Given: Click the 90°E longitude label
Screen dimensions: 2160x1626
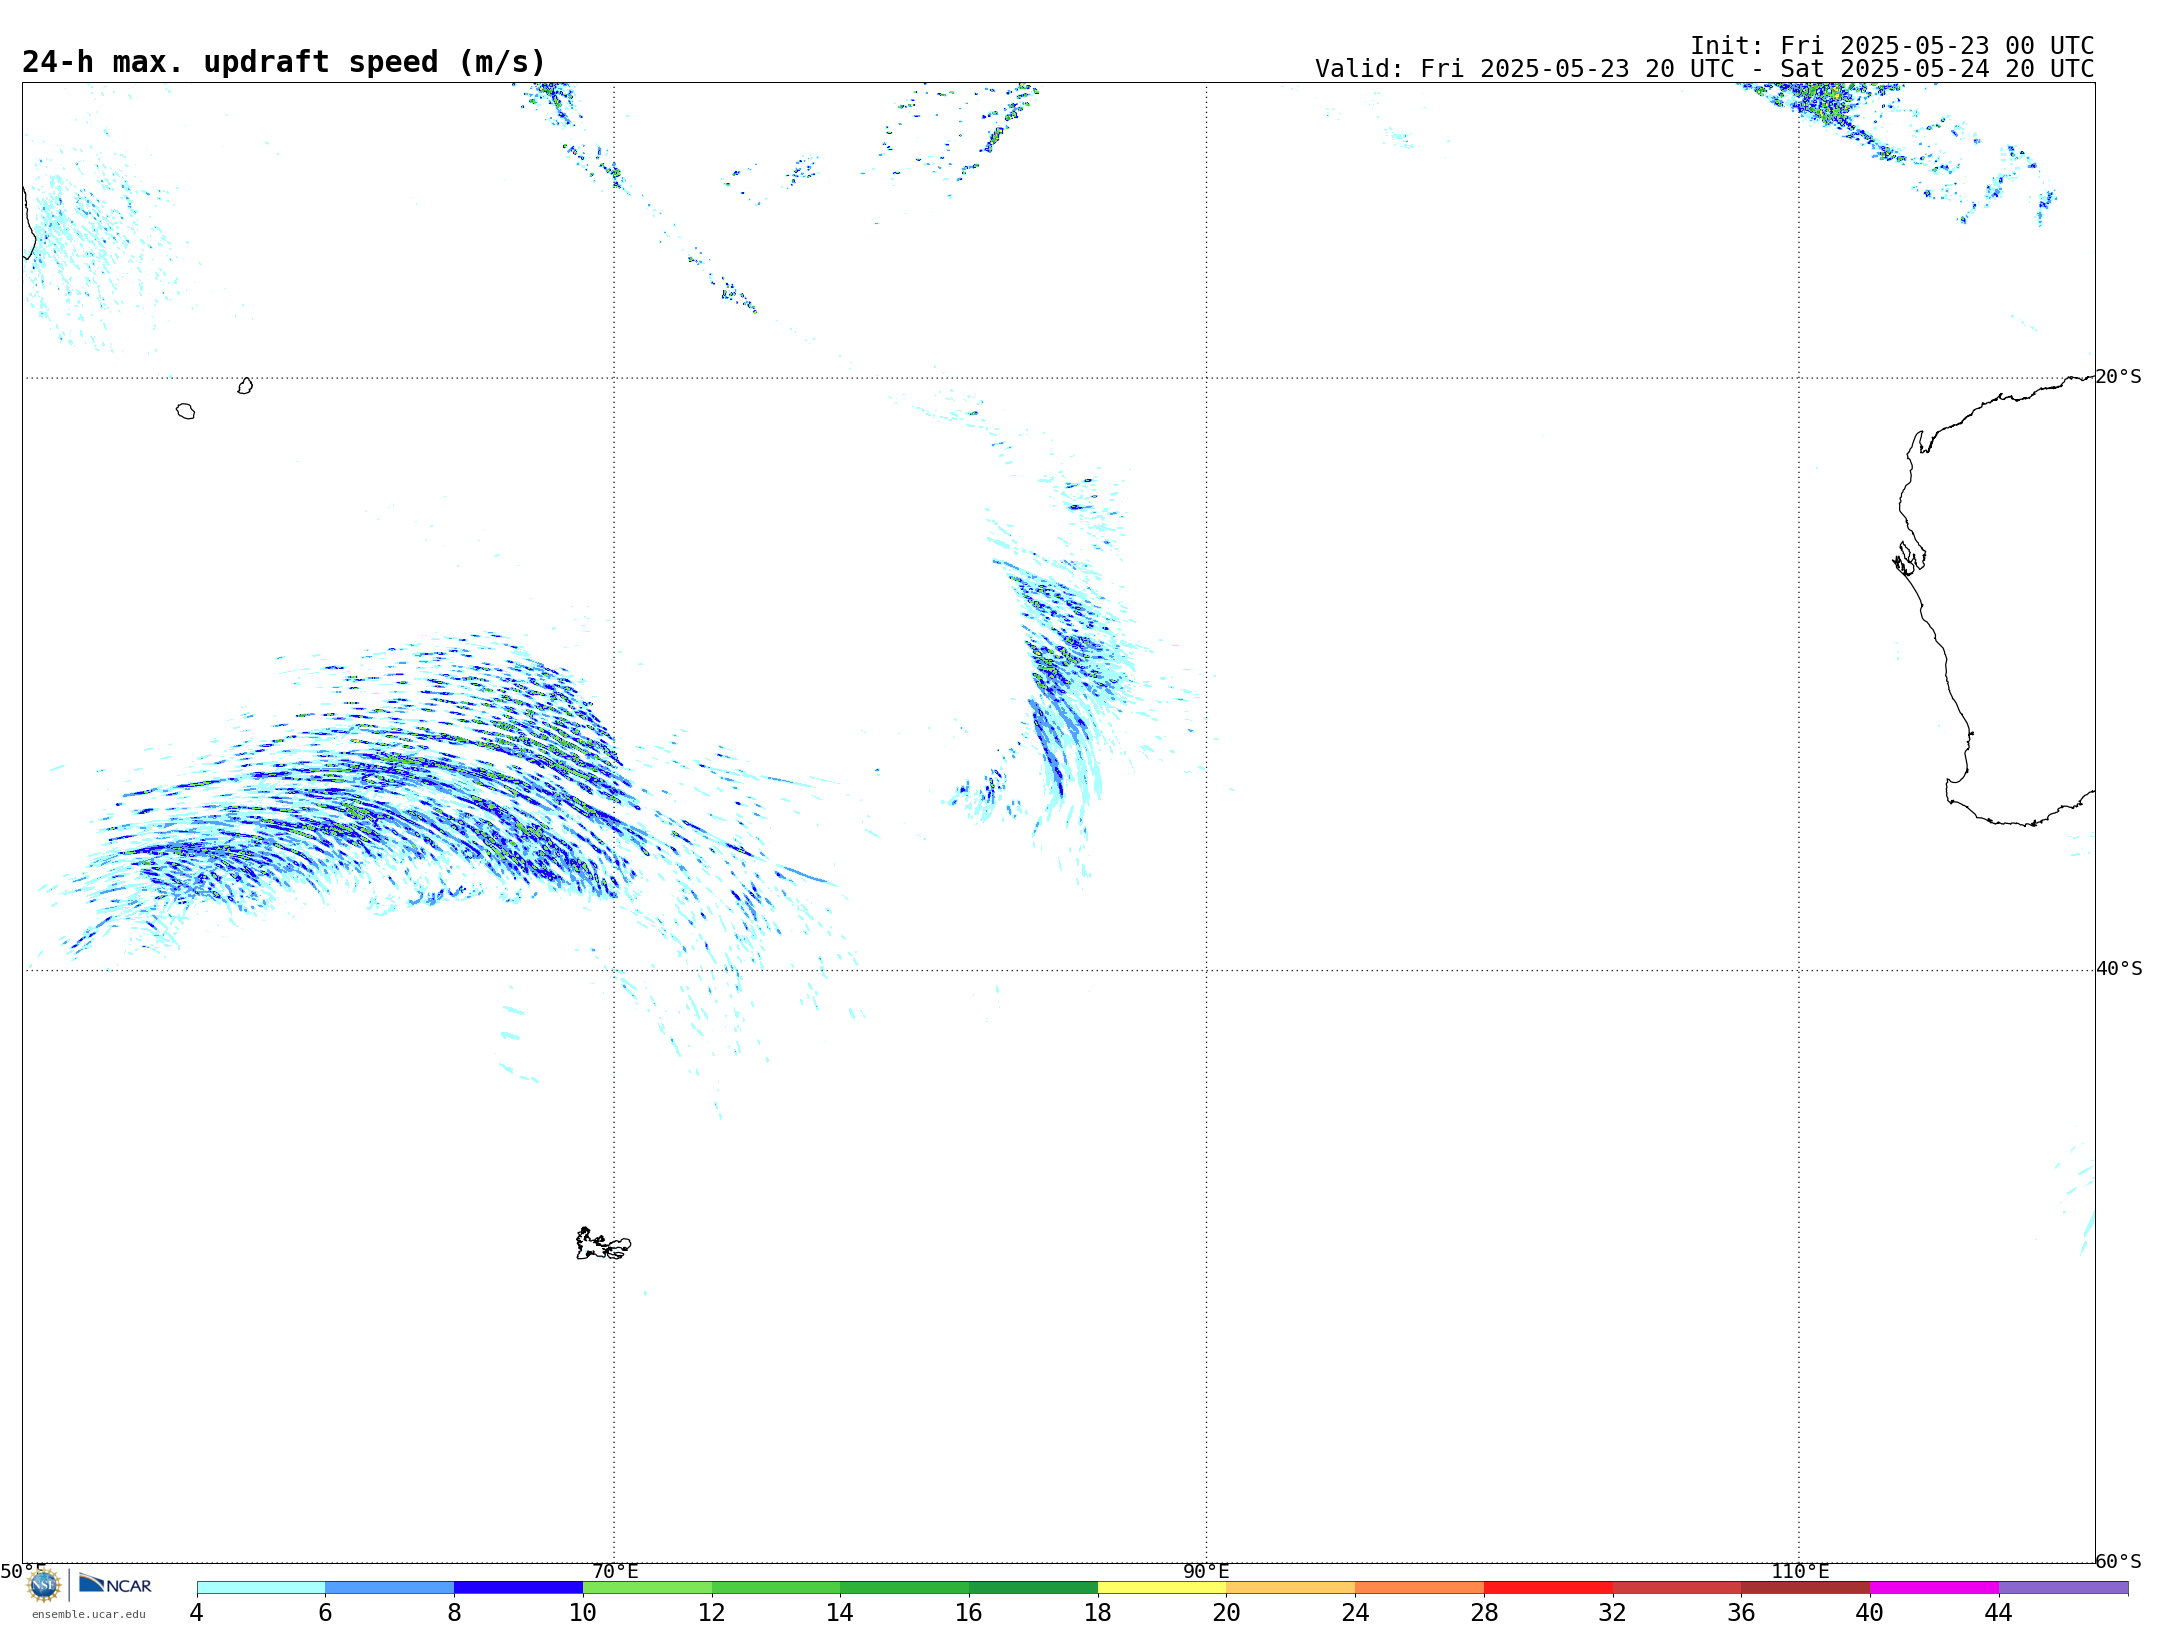Looking at the screenshot, I should 1206,1571.
